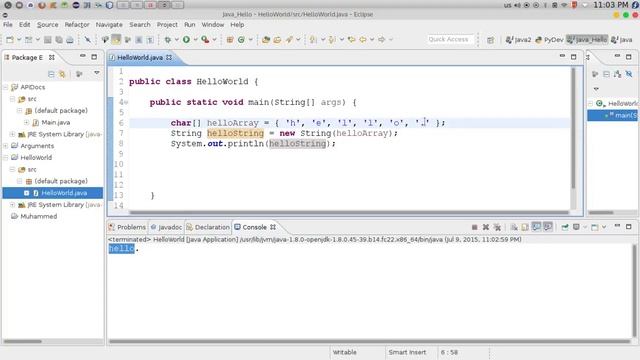Click the Print toolbar icon
This screenshot has height=360, width=640.
pos(70,40)
